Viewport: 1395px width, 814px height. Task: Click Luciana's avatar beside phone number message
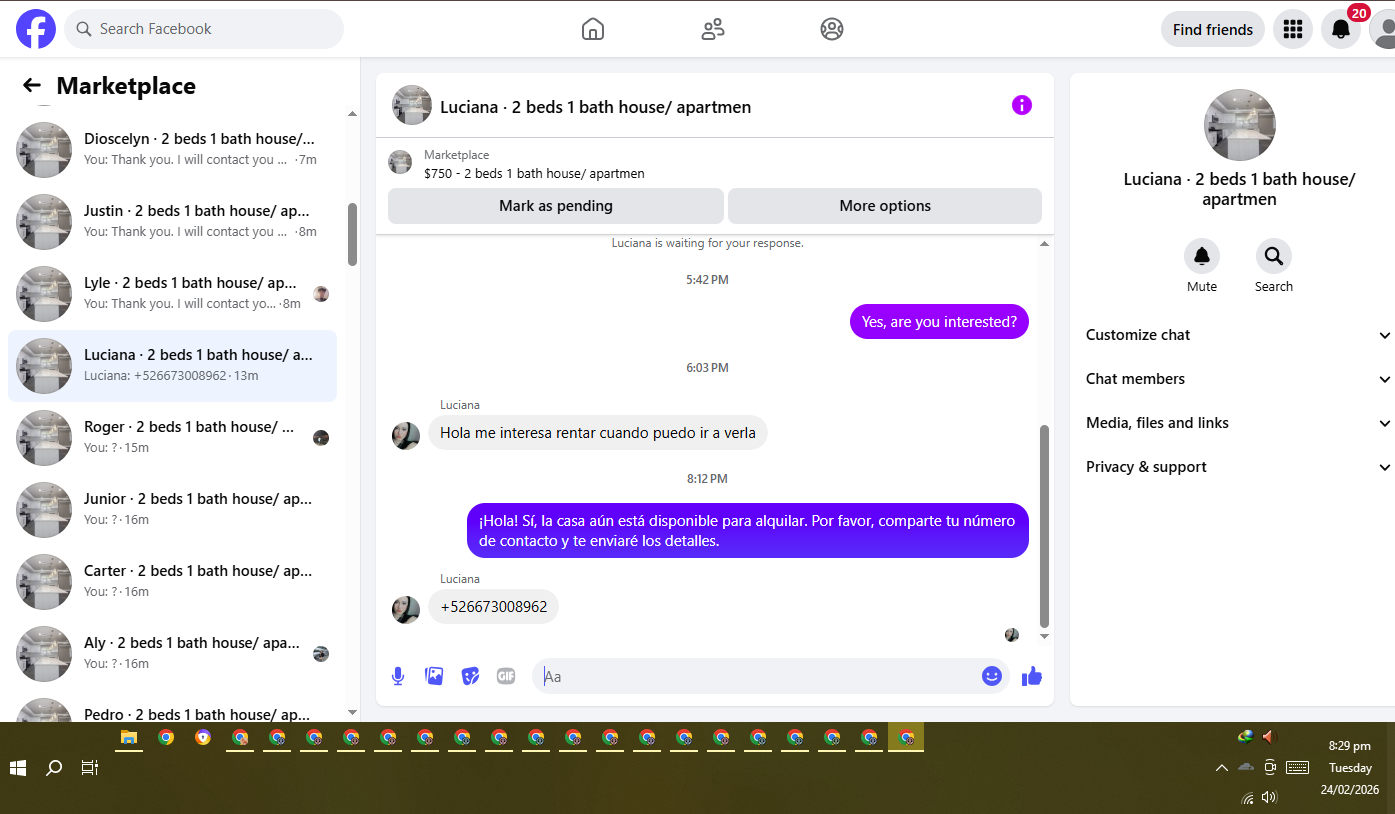(406, 610)
